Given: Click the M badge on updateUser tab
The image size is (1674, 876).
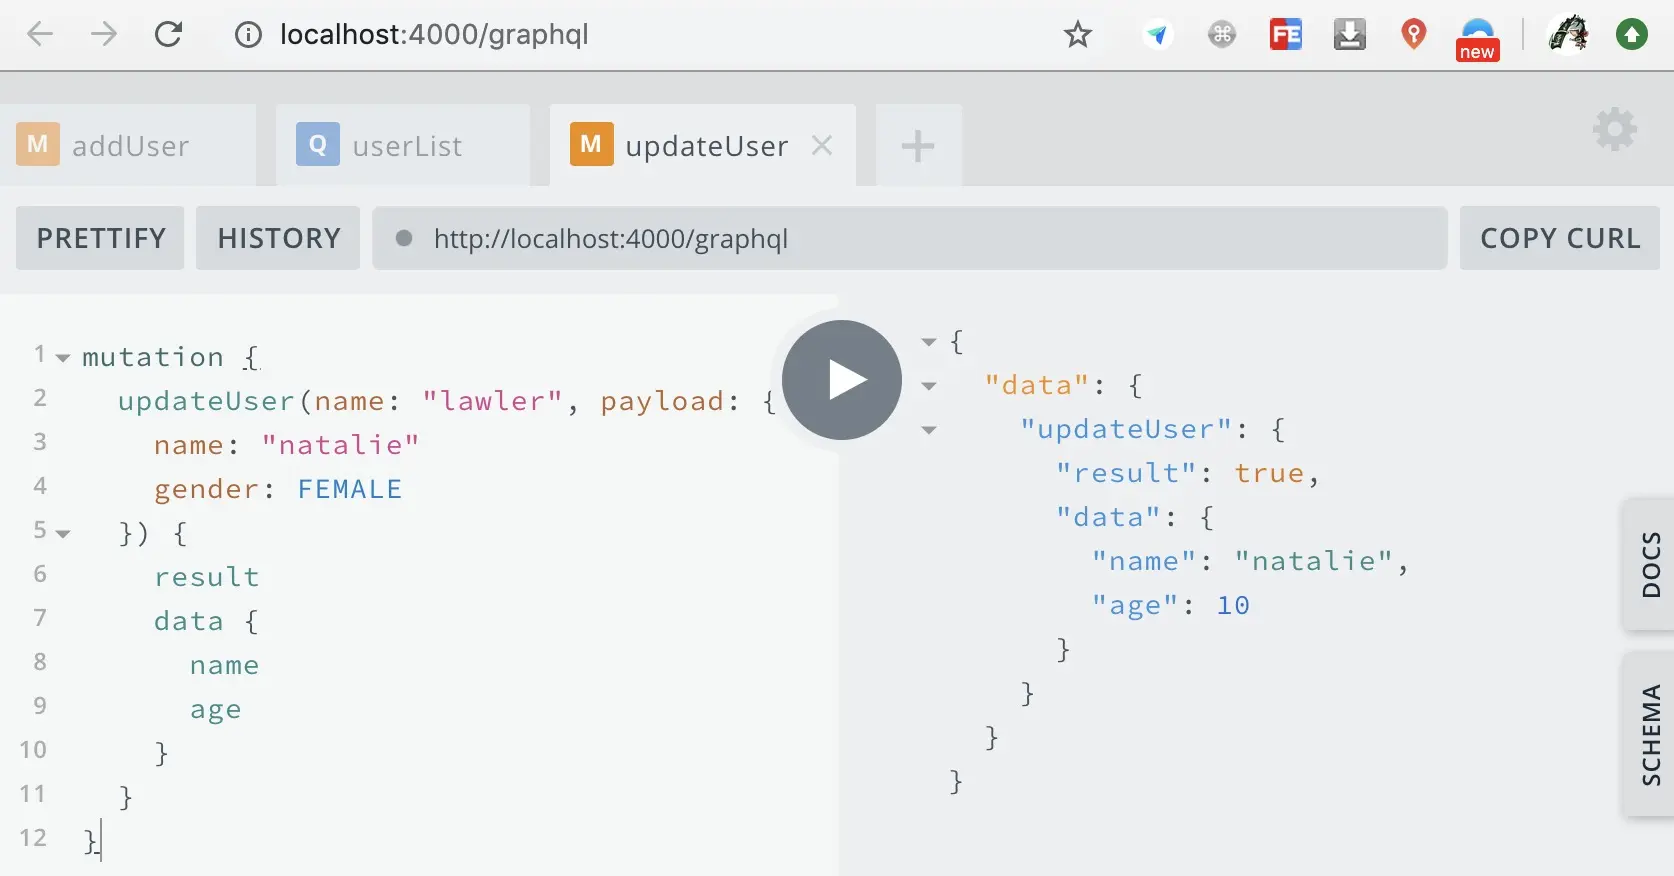Looking at the screenshot, I should pos(592,145).
